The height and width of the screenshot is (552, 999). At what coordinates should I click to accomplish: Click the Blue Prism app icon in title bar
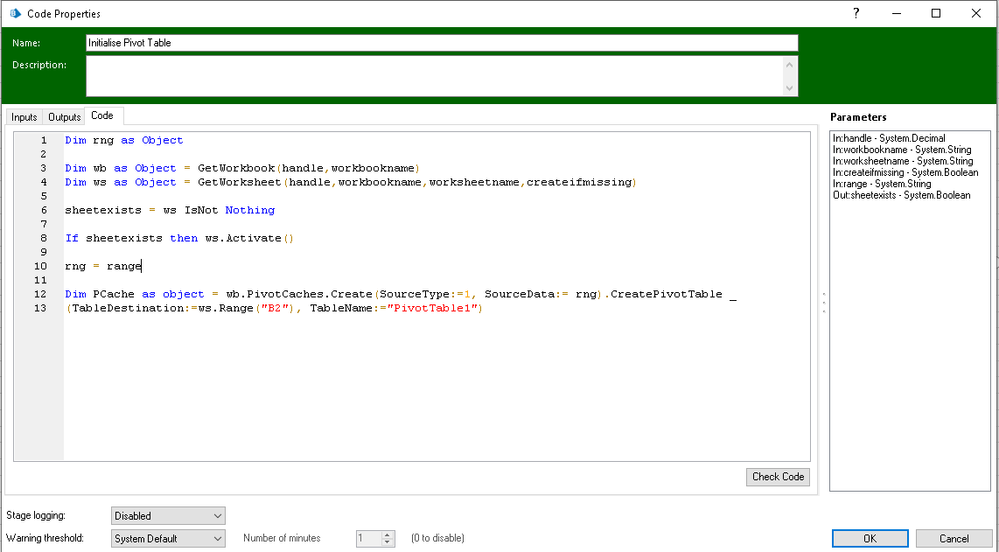click(x=15, y=13)
